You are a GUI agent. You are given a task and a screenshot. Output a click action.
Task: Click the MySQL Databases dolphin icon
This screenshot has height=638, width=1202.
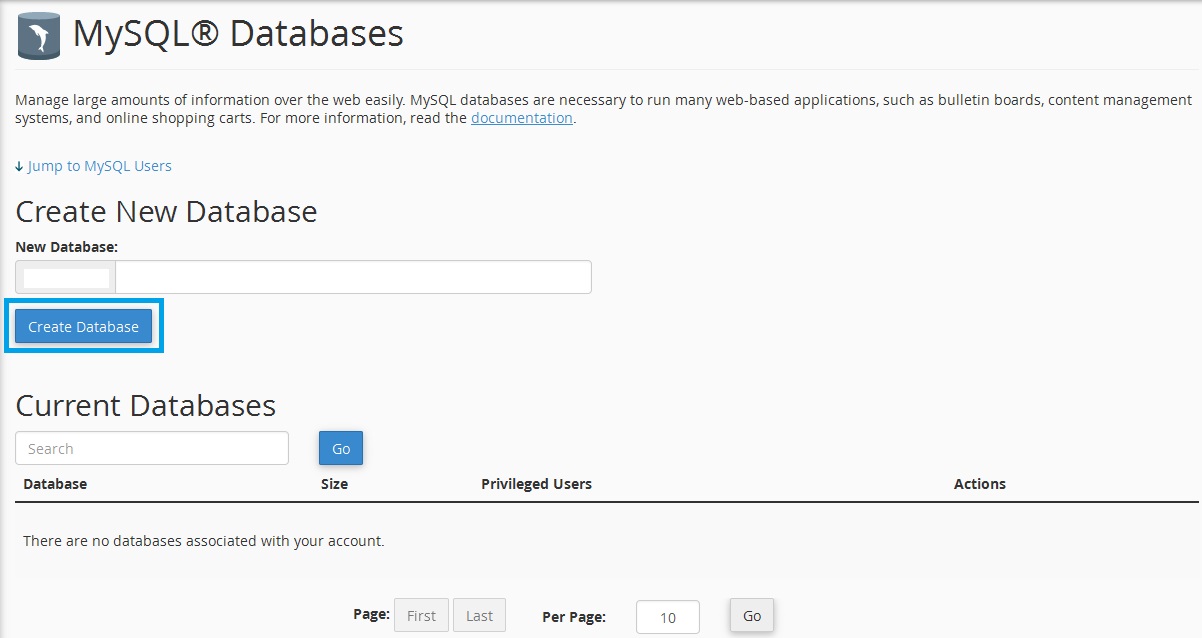(37, 34)
